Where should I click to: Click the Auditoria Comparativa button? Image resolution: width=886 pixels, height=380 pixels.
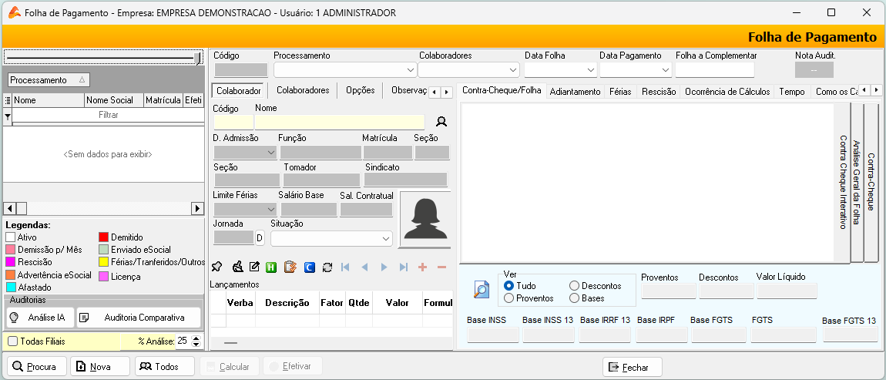click(x=138, y=318)
